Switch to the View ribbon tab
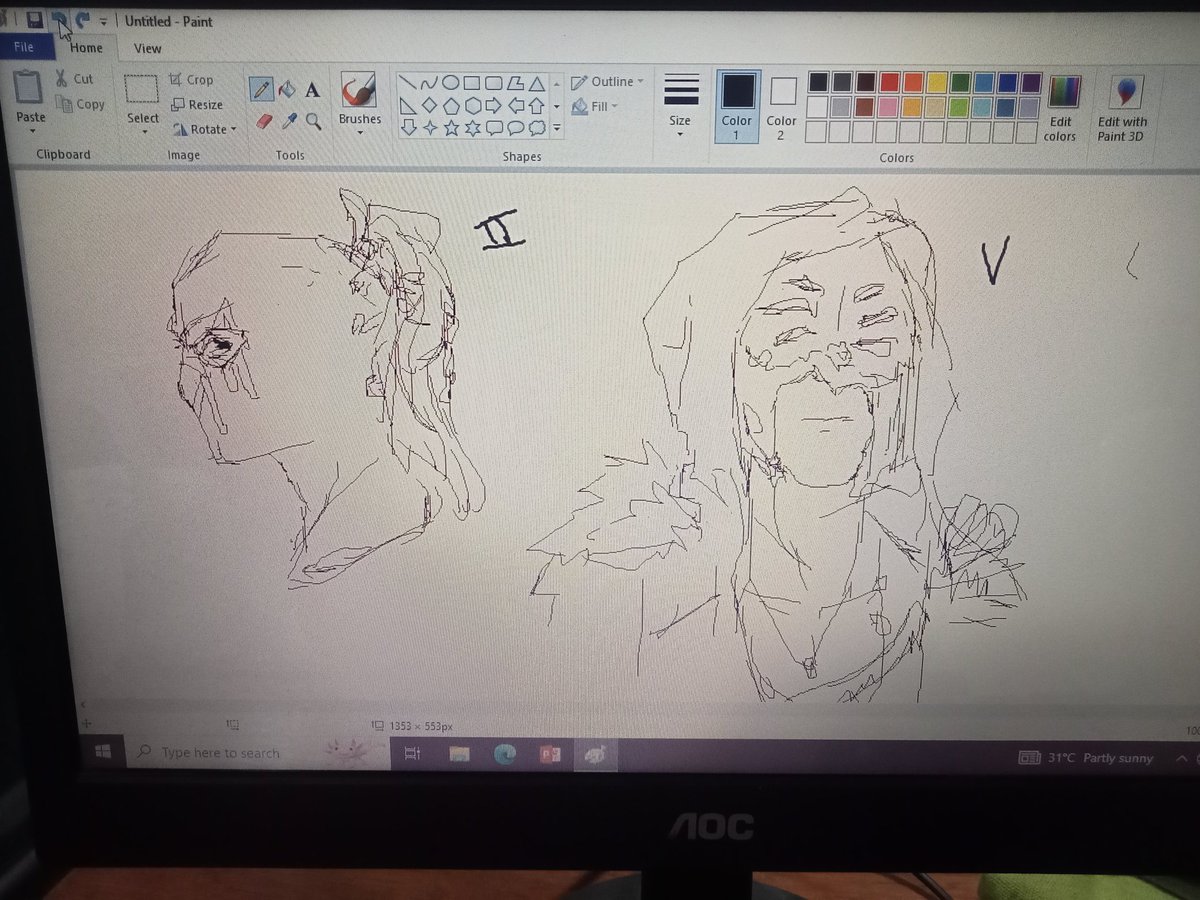The image size is (1200, 900). coord(147,48)
